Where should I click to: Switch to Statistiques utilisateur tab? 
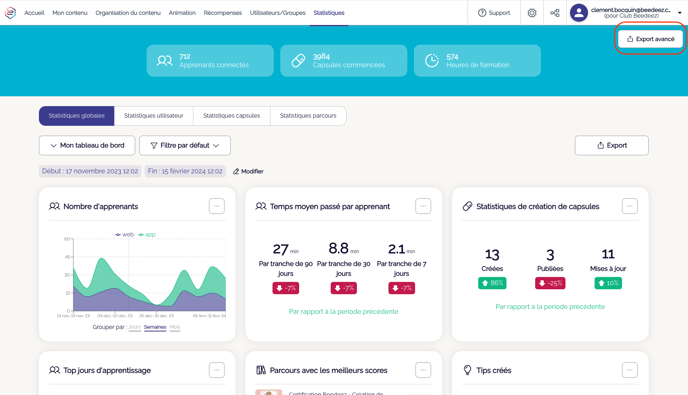pyautogui.click(x=154, y=116)
